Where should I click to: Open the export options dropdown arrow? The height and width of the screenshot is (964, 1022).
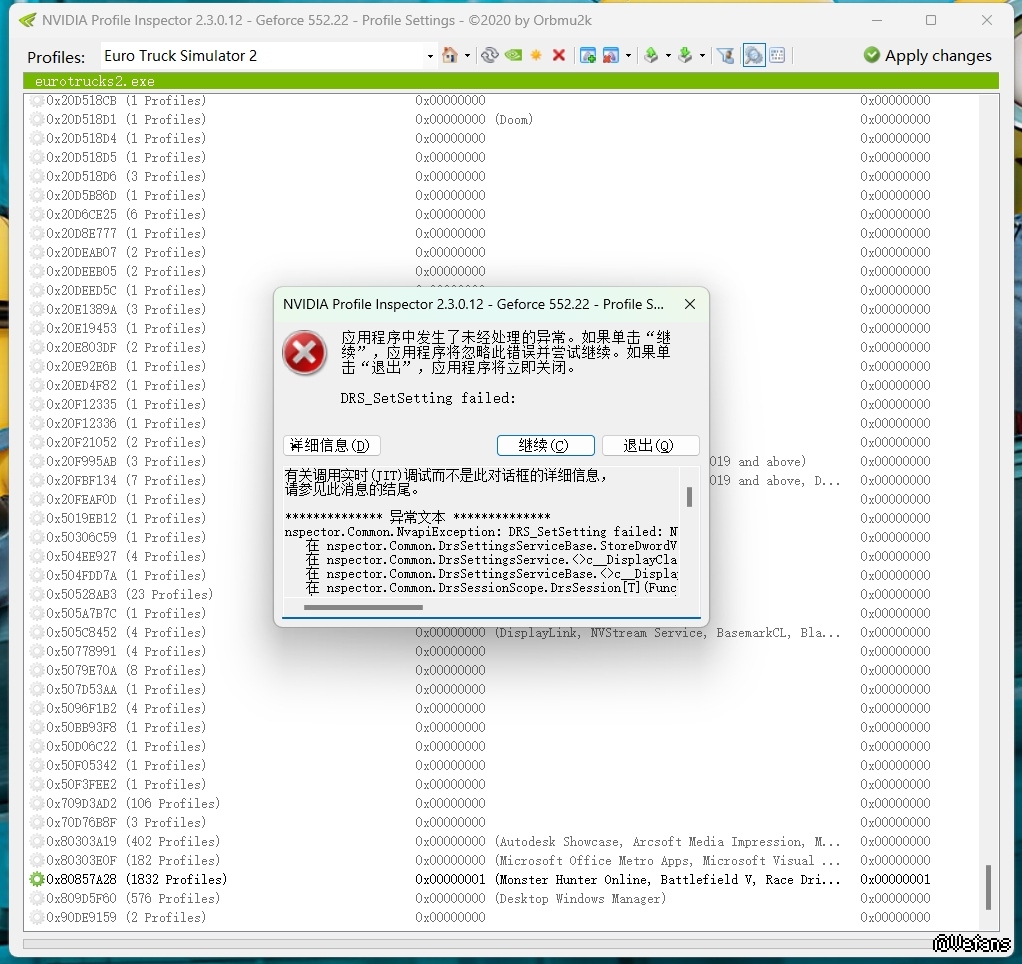point(668,56)
